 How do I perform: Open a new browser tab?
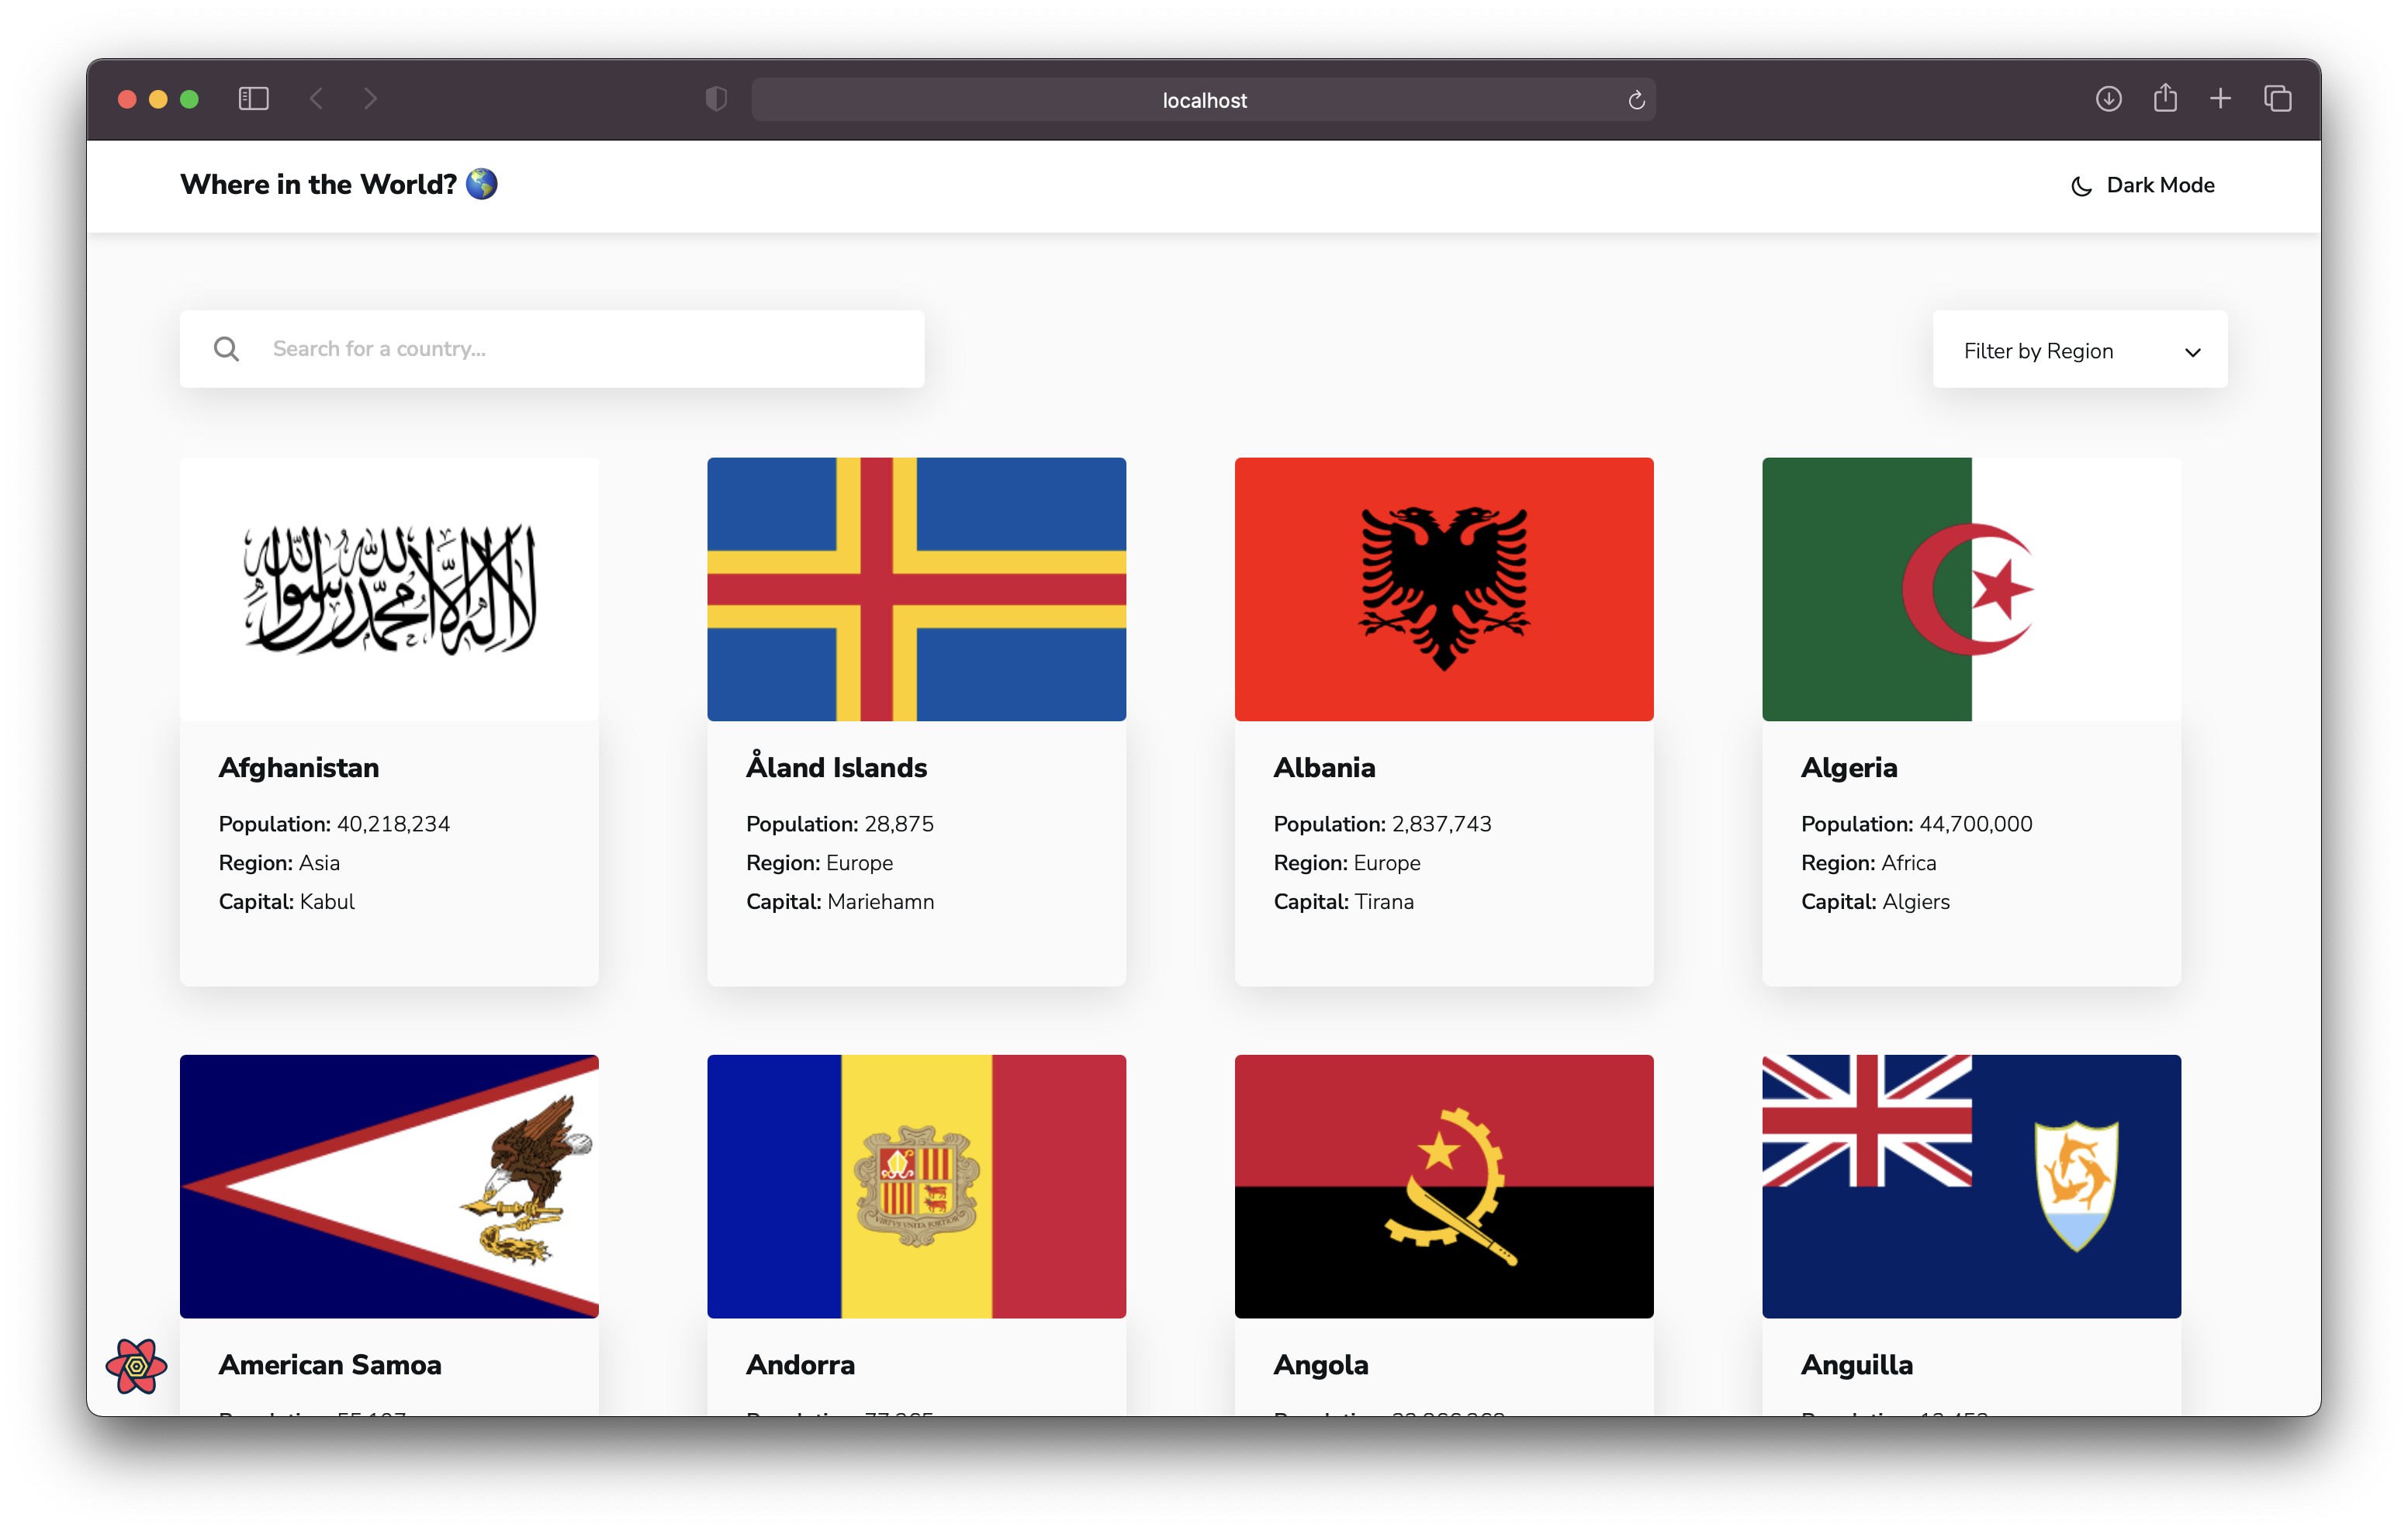pyautogui.click(x=2221, y=98)
